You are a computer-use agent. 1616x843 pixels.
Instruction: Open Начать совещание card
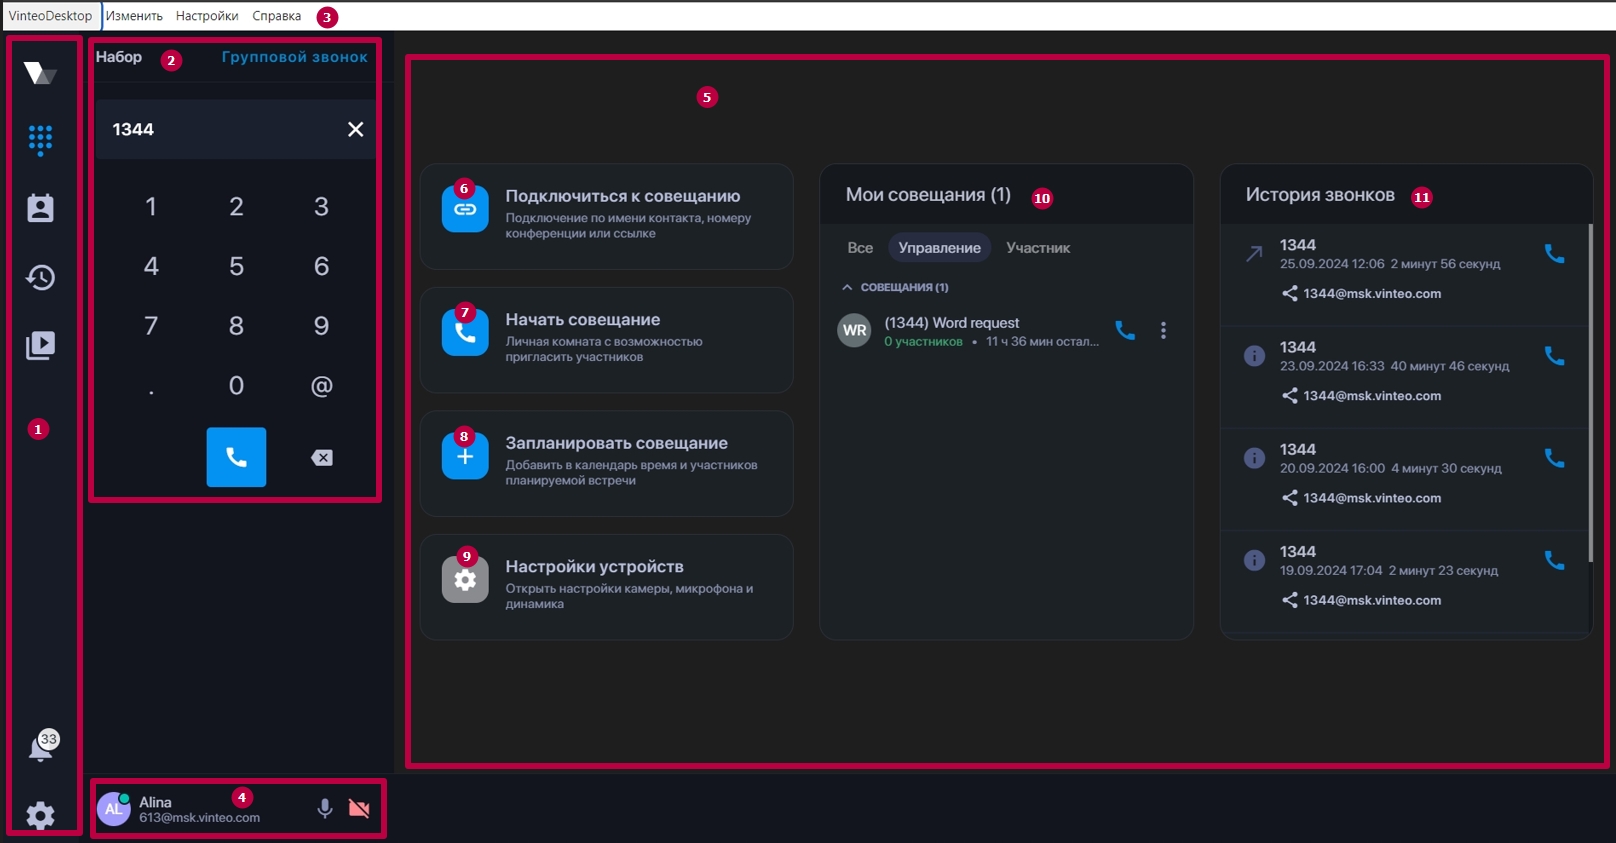pos(606,340)
